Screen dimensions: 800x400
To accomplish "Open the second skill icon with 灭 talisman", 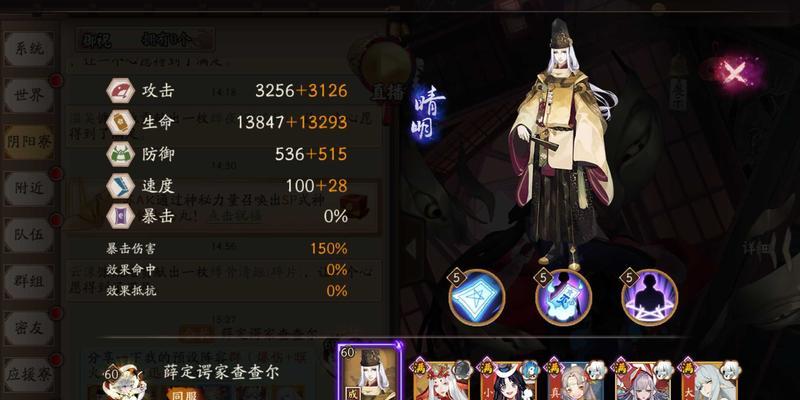I will (x=563, y=297).
